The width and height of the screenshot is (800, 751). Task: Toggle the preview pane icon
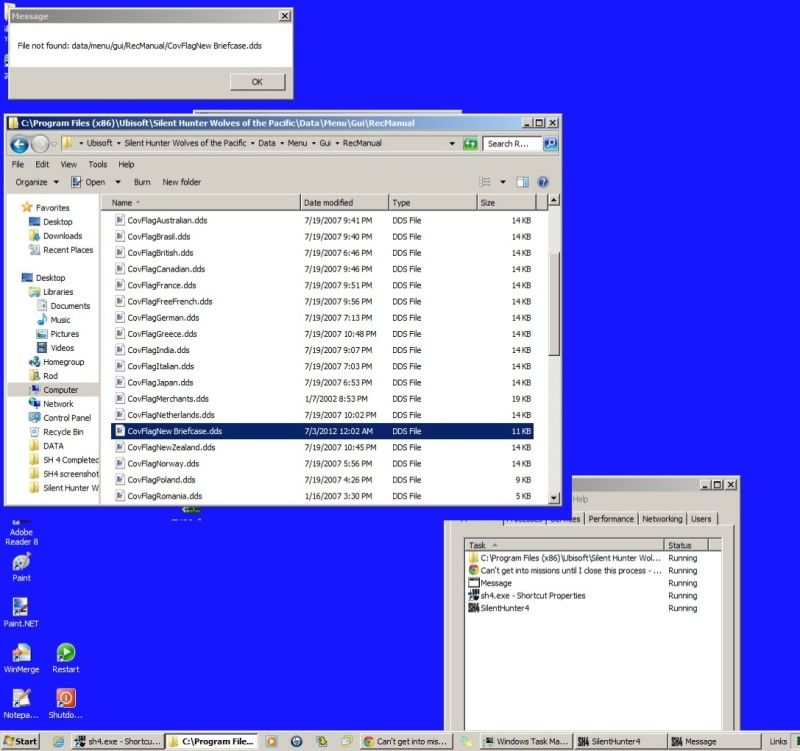click(x=522, y=182)
